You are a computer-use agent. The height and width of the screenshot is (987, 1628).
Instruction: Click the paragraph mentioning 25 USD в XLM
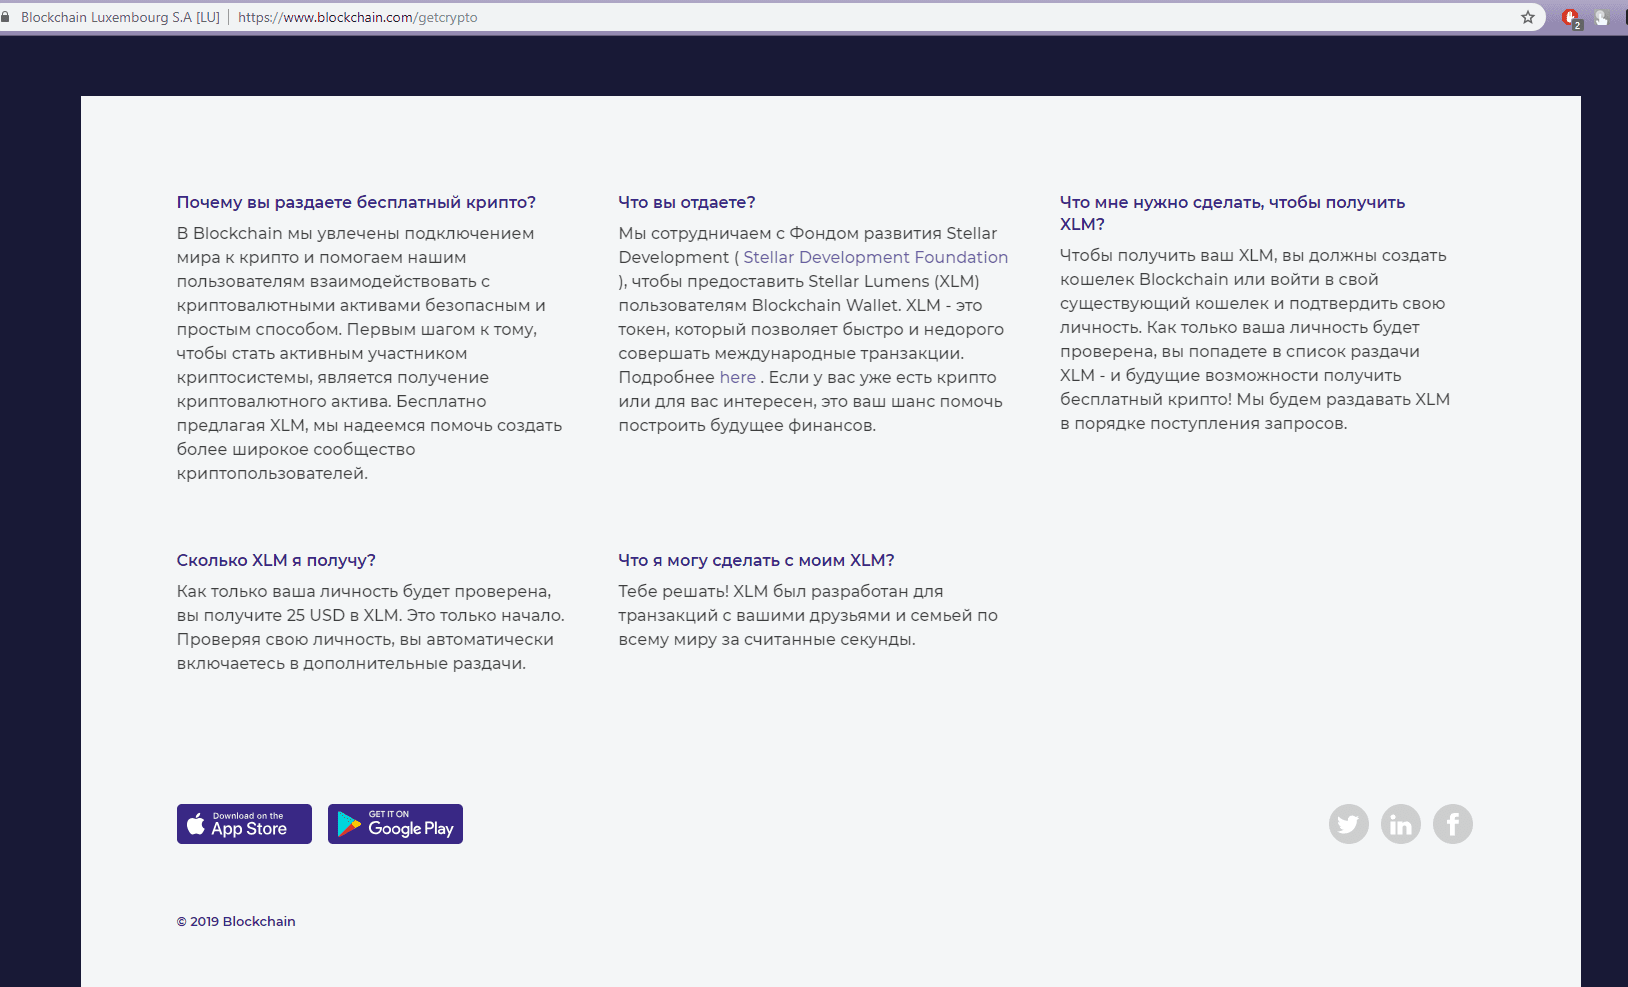click(370, 627)
